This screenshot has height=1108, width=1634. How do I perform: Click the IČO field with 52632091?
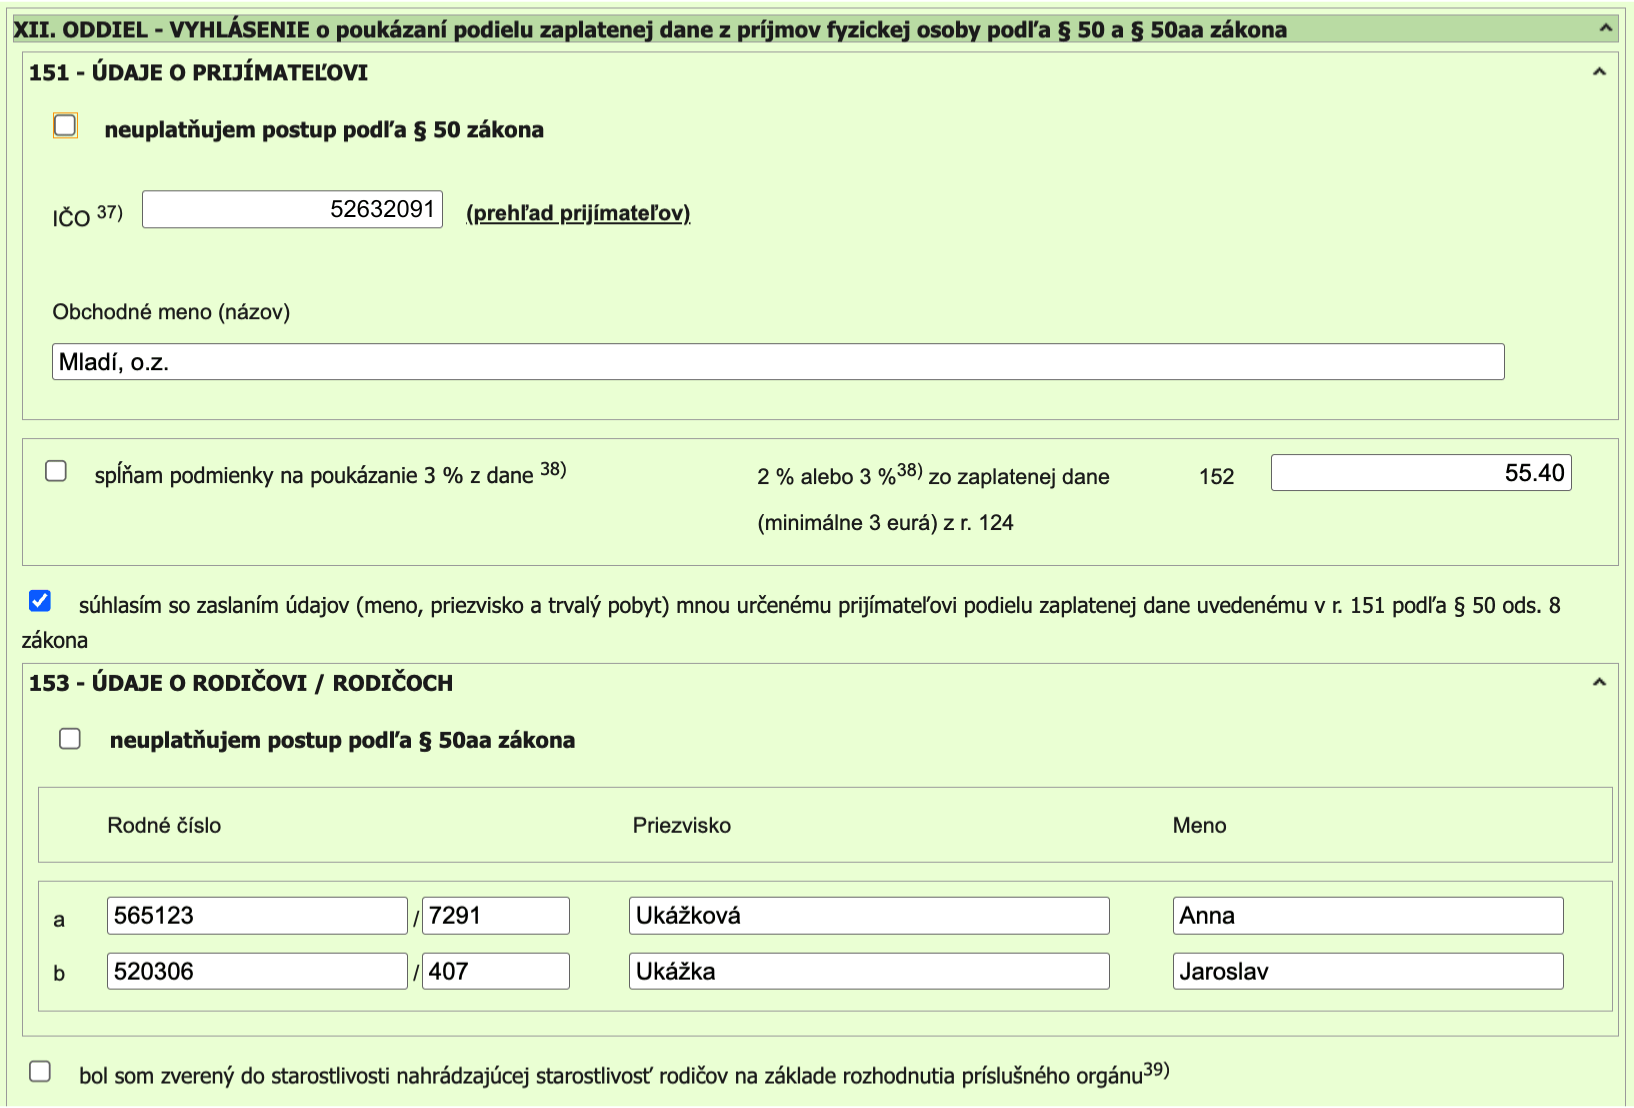[292, 210]
